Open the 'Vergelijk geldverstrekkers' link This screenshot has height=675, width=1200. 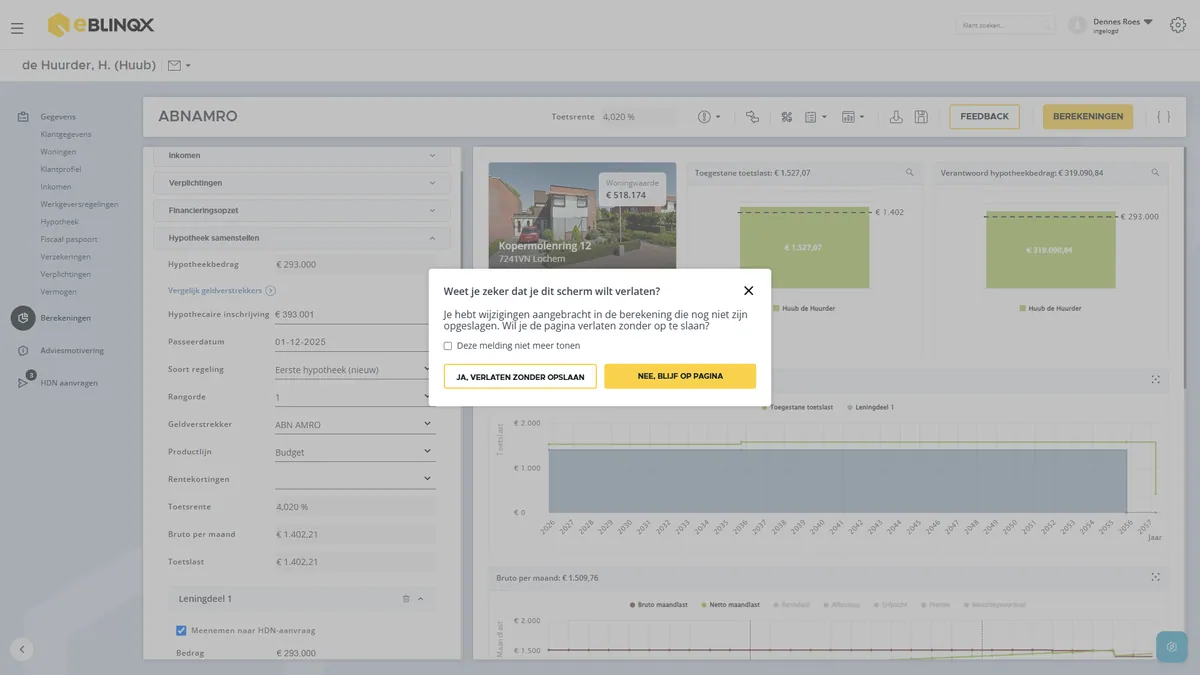point(221,291)
